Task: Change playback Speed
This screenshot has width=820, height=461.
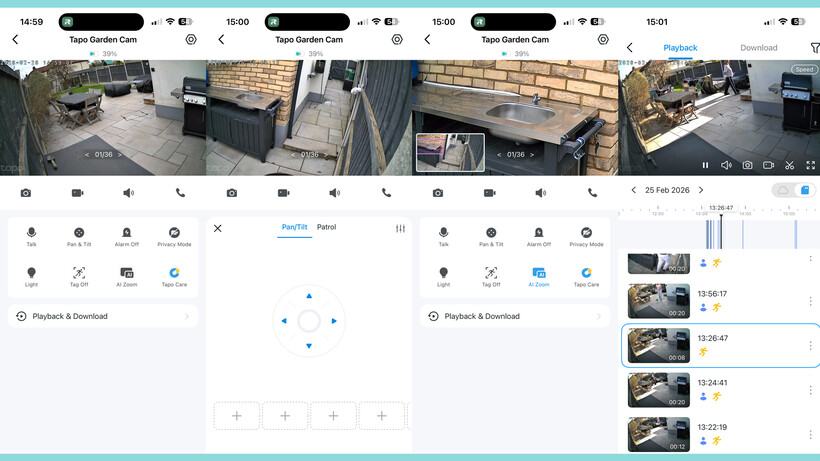Action: click(x=804, y=70)
